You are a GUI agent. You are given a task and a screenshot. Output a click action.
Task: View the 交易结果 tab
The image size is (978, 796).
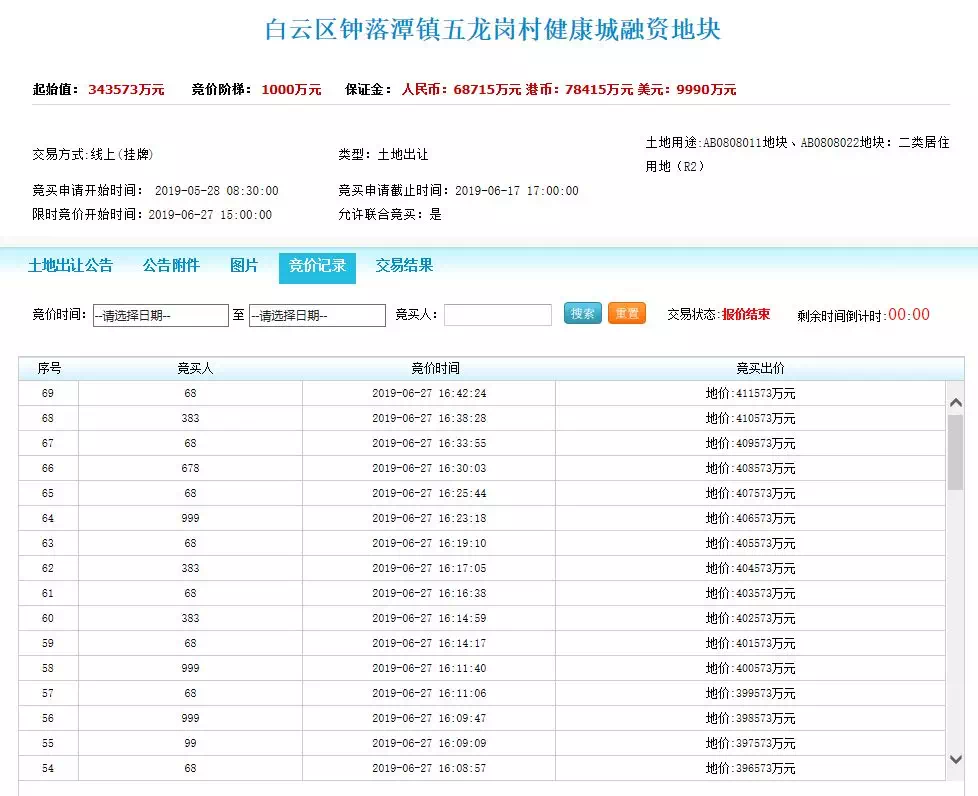point(404,266)
